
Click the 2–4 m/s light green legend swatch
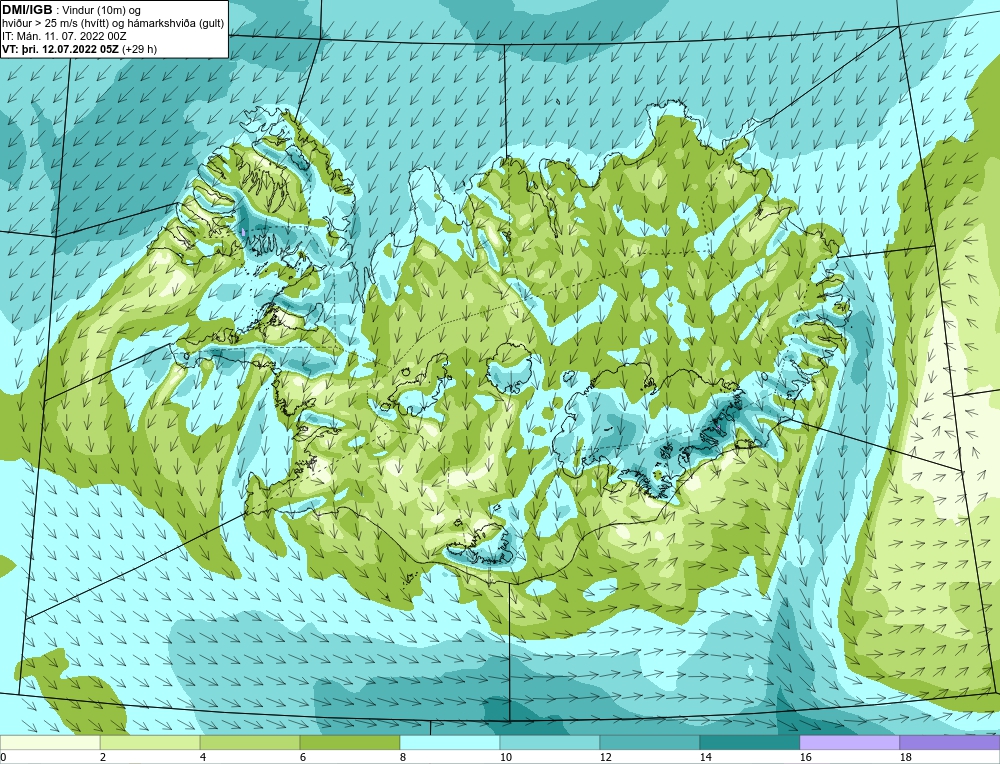click(x=150, y=742)
